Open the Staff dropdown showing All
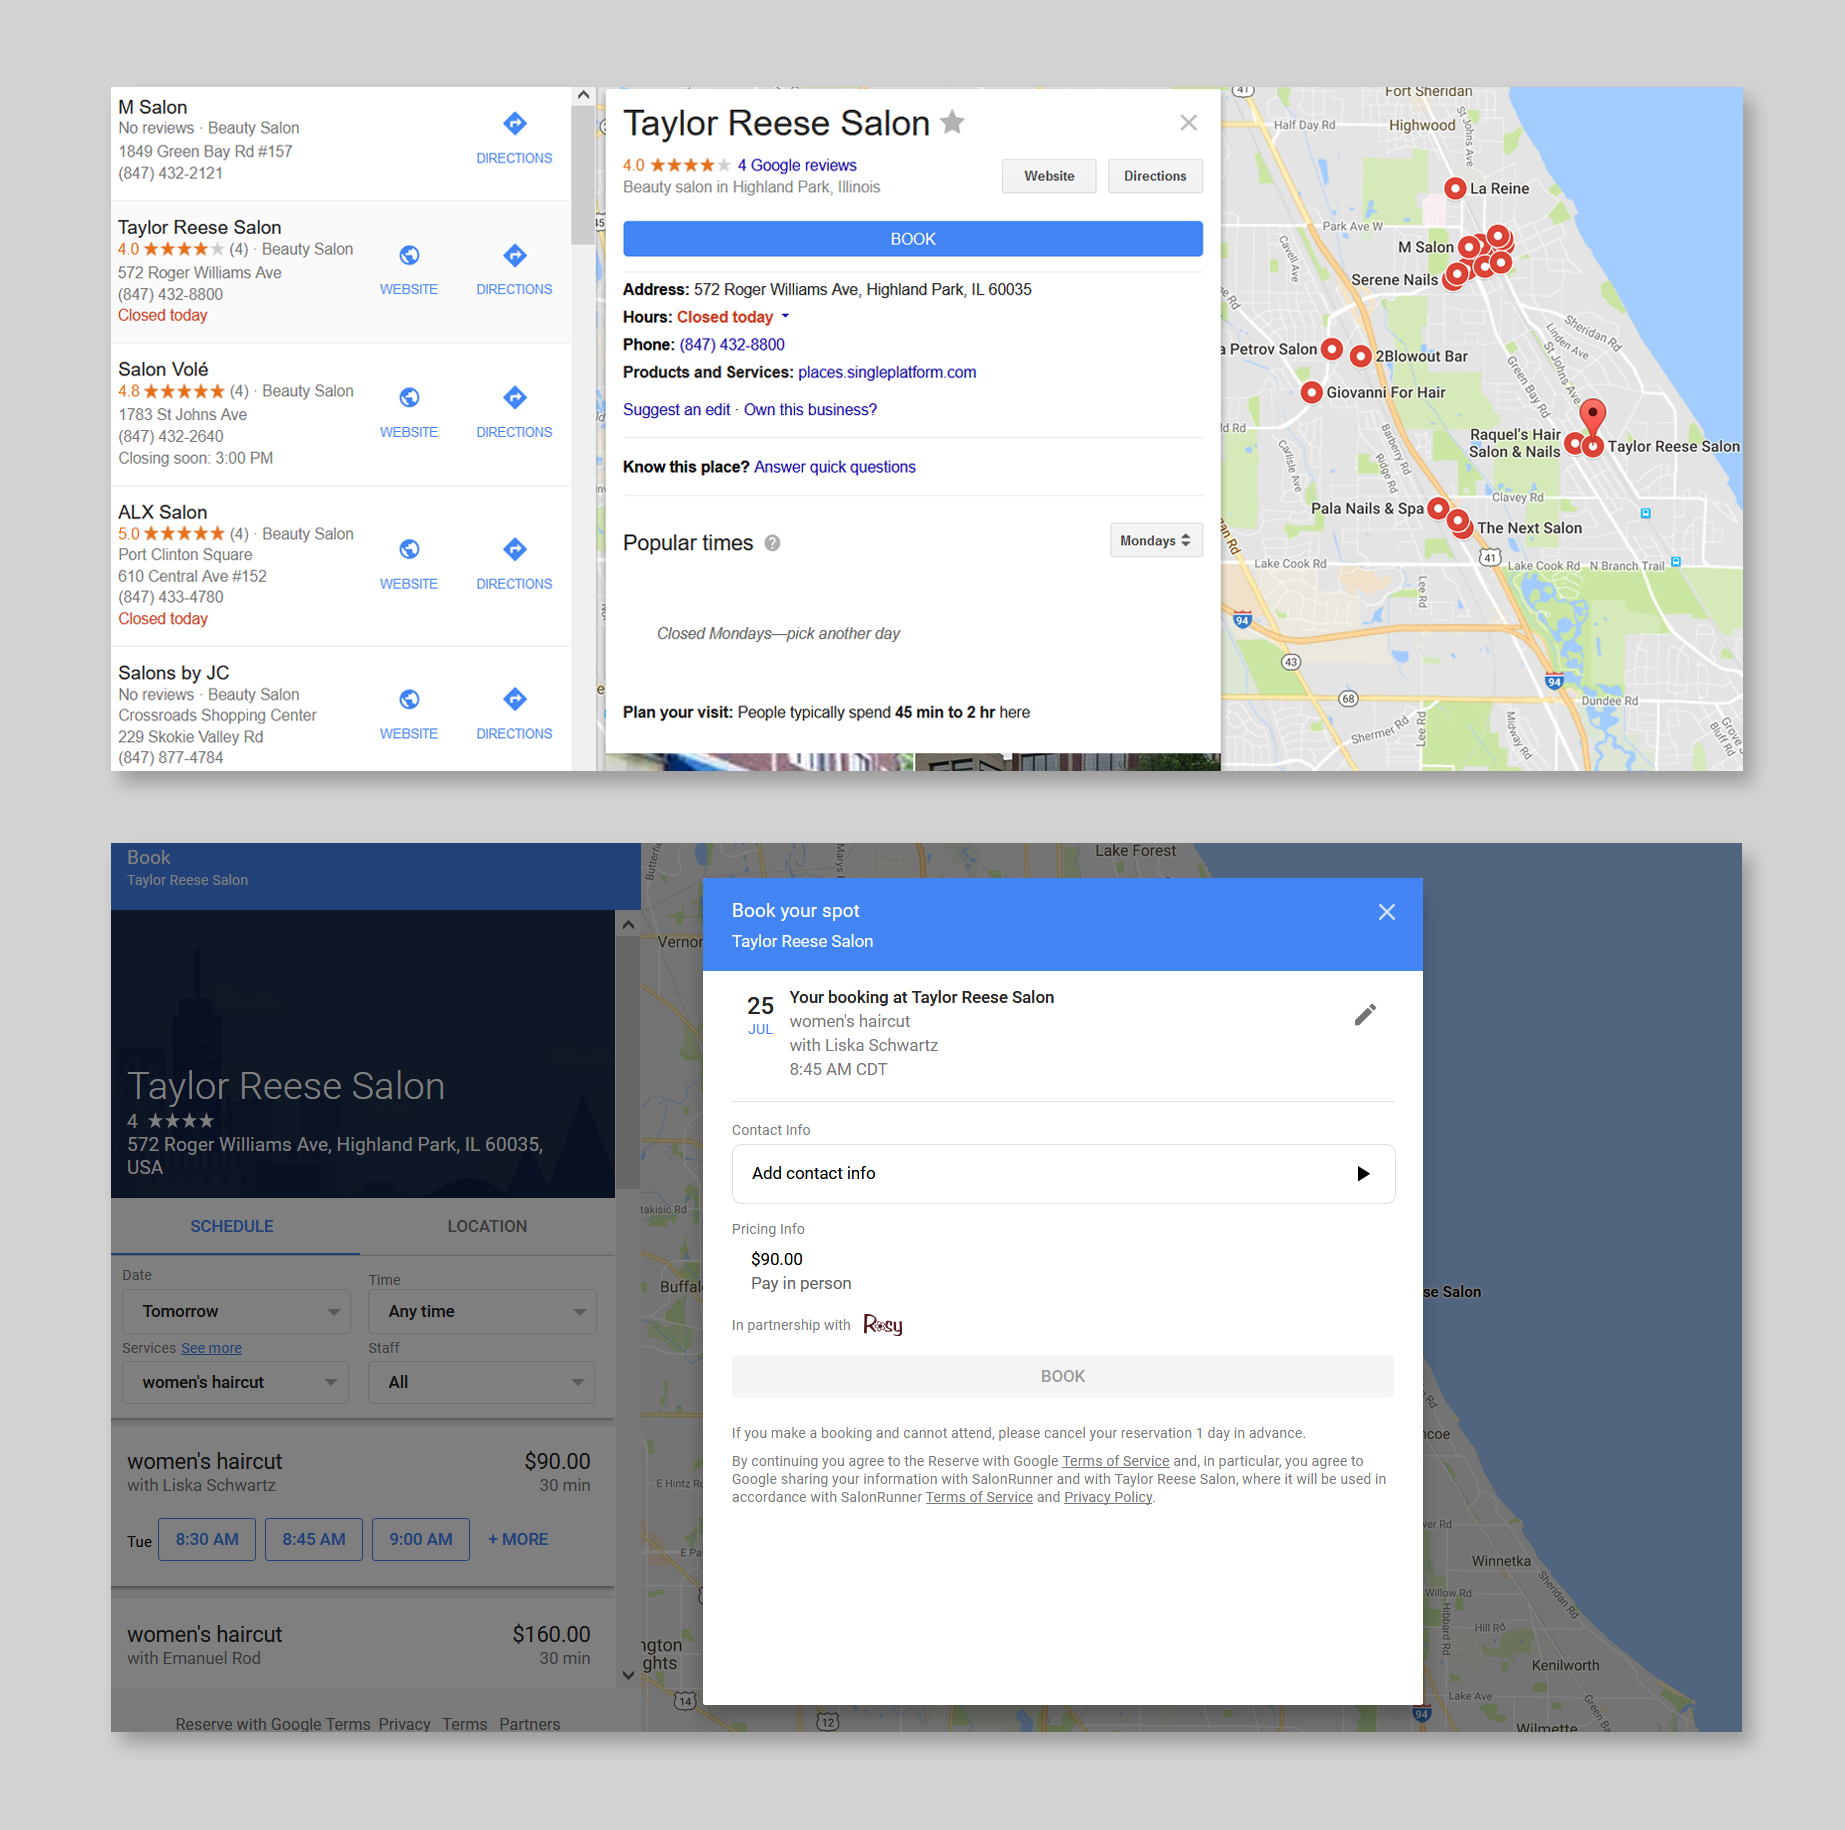1845x1830 pixels. [482, 1382]
